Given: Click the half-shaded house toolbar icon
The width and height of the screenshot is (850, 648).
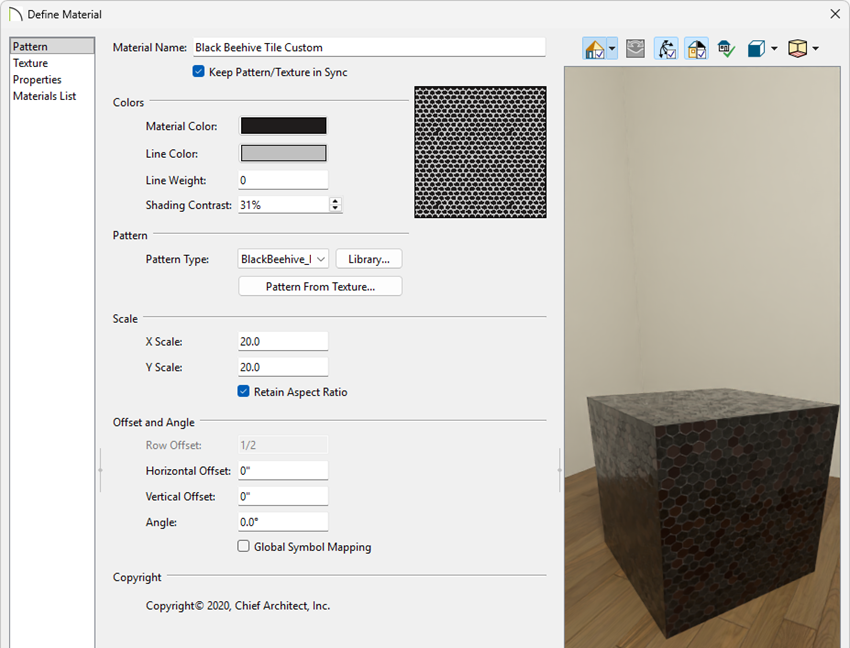Looking at the screenshot, I should 696,48.
